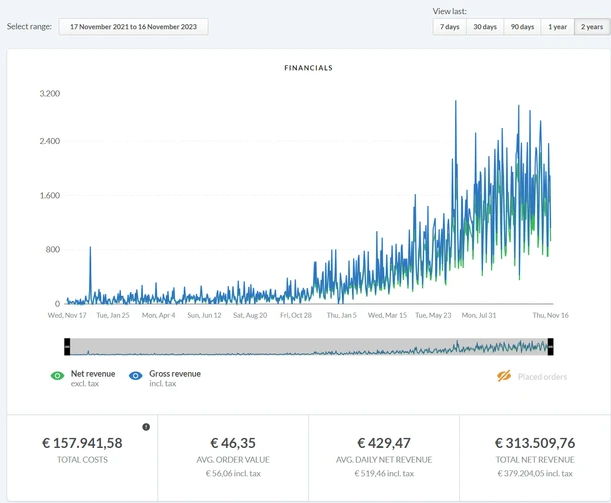Viewport: 611px width, 503px height.
Task: Click the Gross revenue legend label
Action: coord(175,374)
